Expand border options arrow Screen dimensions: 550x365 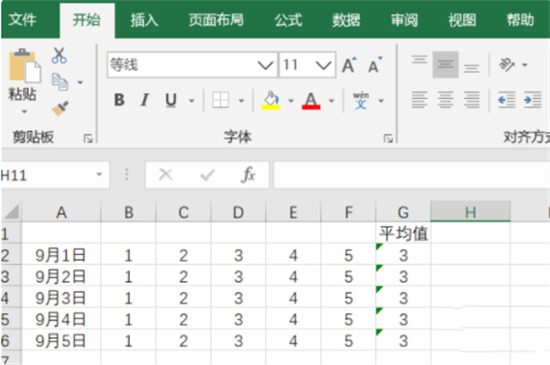pos(241,101)
